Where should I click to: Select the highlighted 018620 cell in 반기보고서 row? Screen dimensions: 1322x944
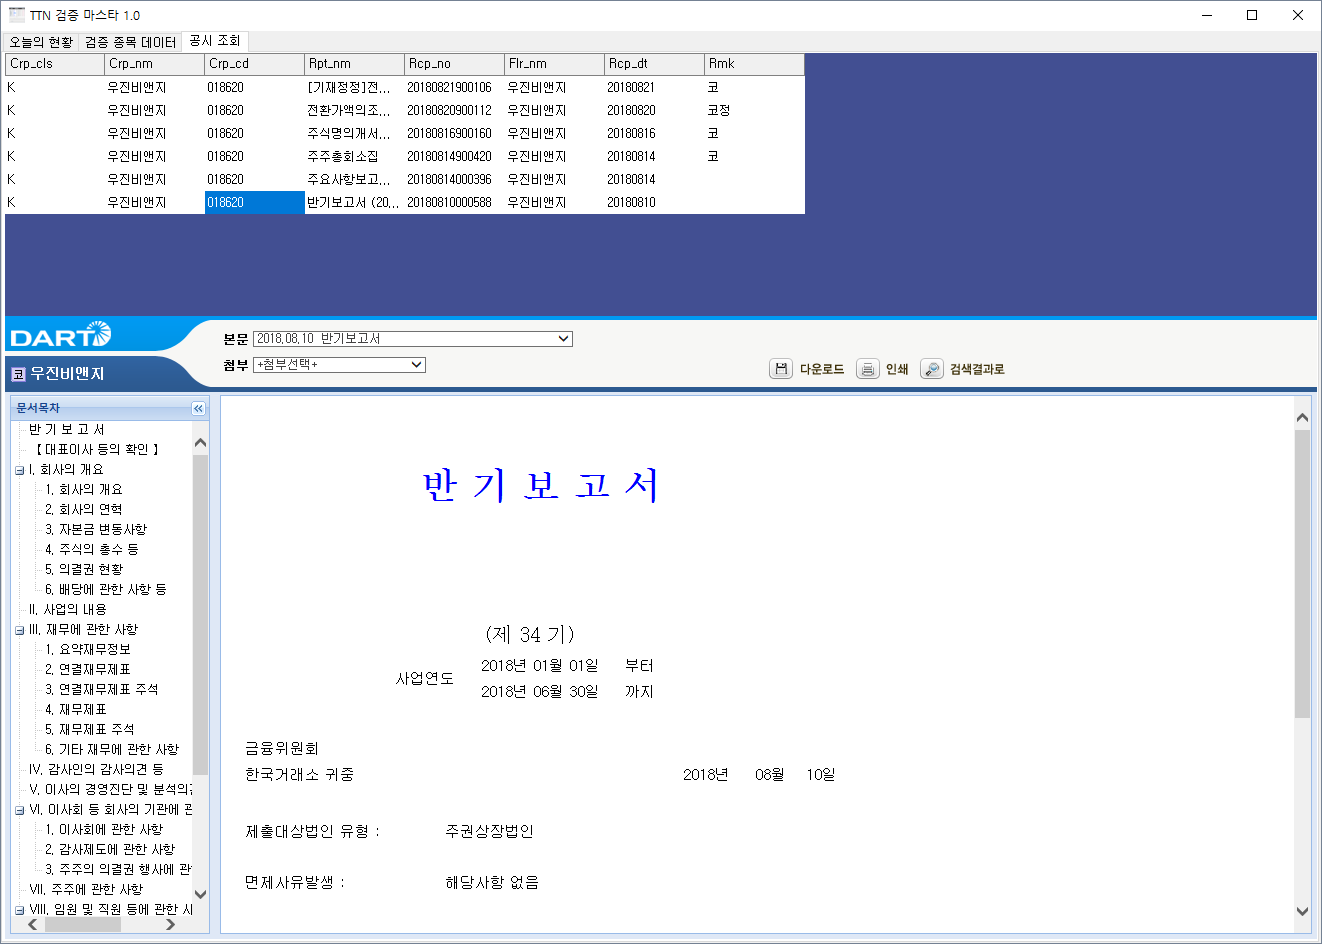tap(254, 203)
